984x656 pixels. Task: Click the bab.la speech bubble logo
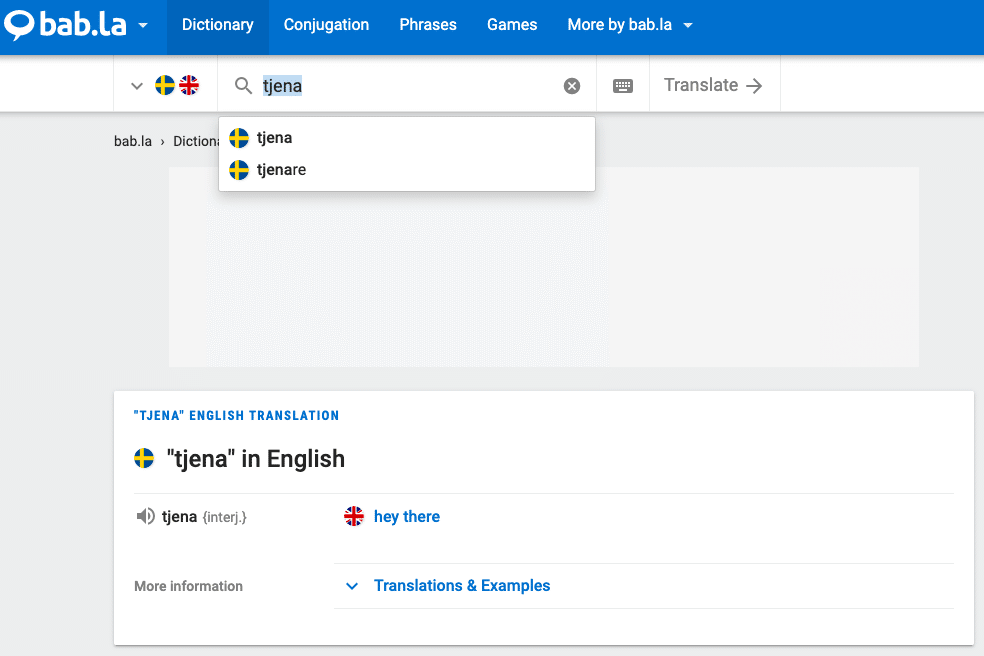click(20, 24)
